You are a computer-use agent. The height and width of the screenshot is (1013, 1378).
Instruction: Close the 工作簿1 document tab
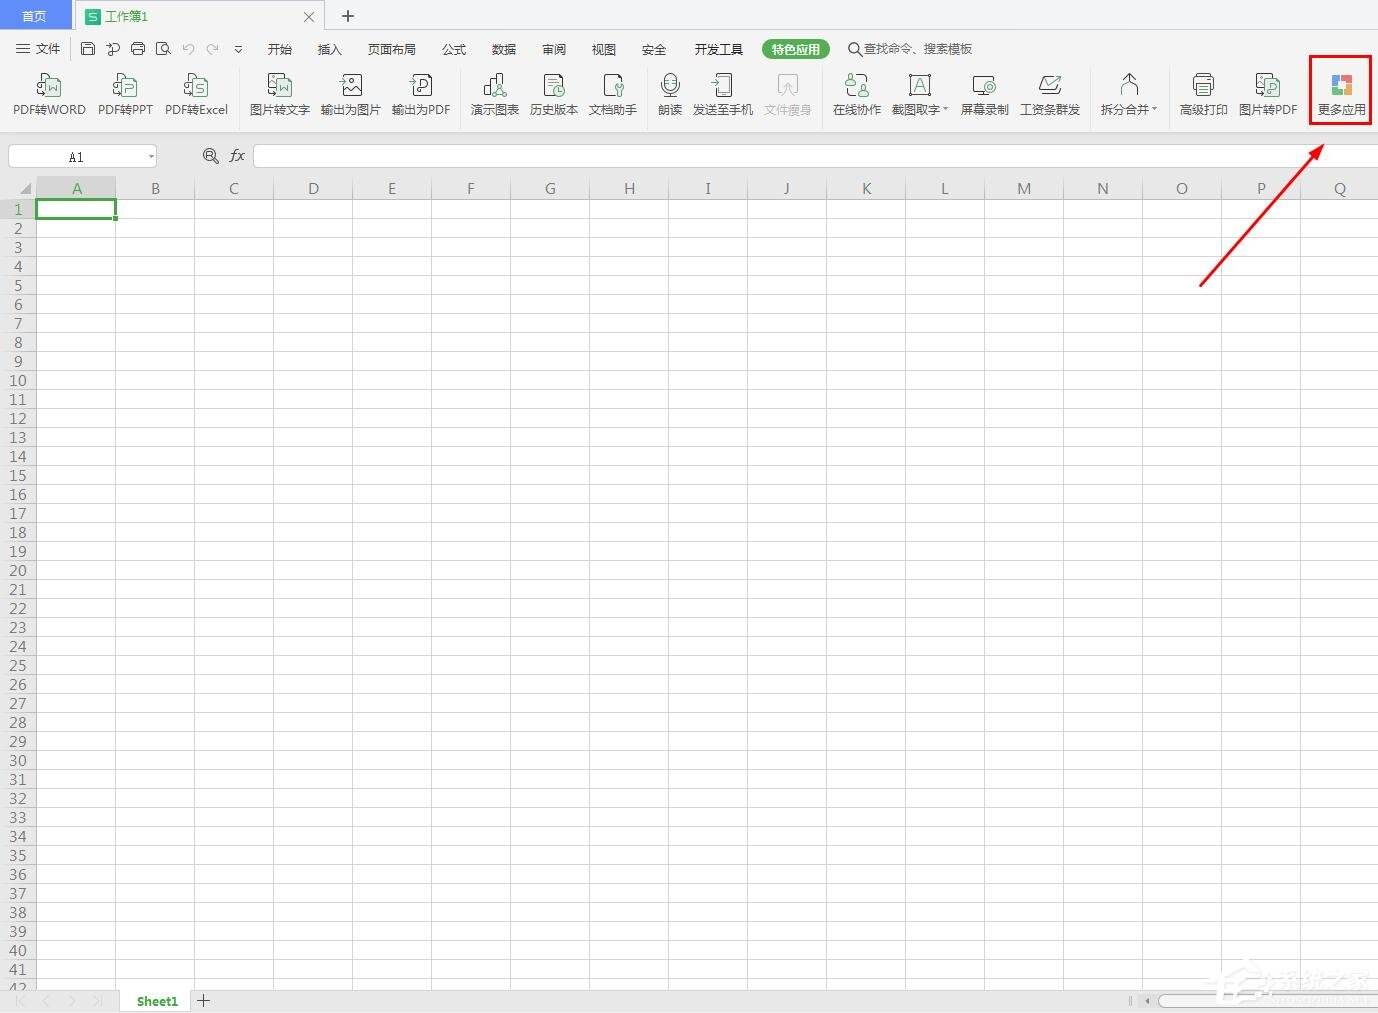point(309,17)
